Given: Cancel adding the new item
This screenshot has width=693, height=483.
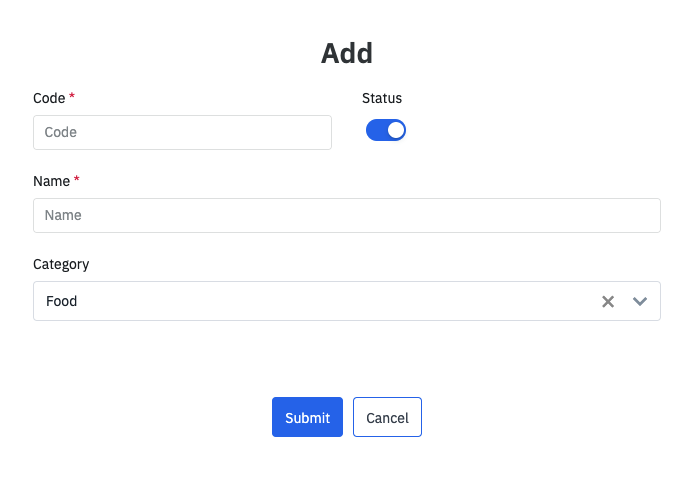Looking at the screenshot, I should pyautogui.click(x=387, y=417).
